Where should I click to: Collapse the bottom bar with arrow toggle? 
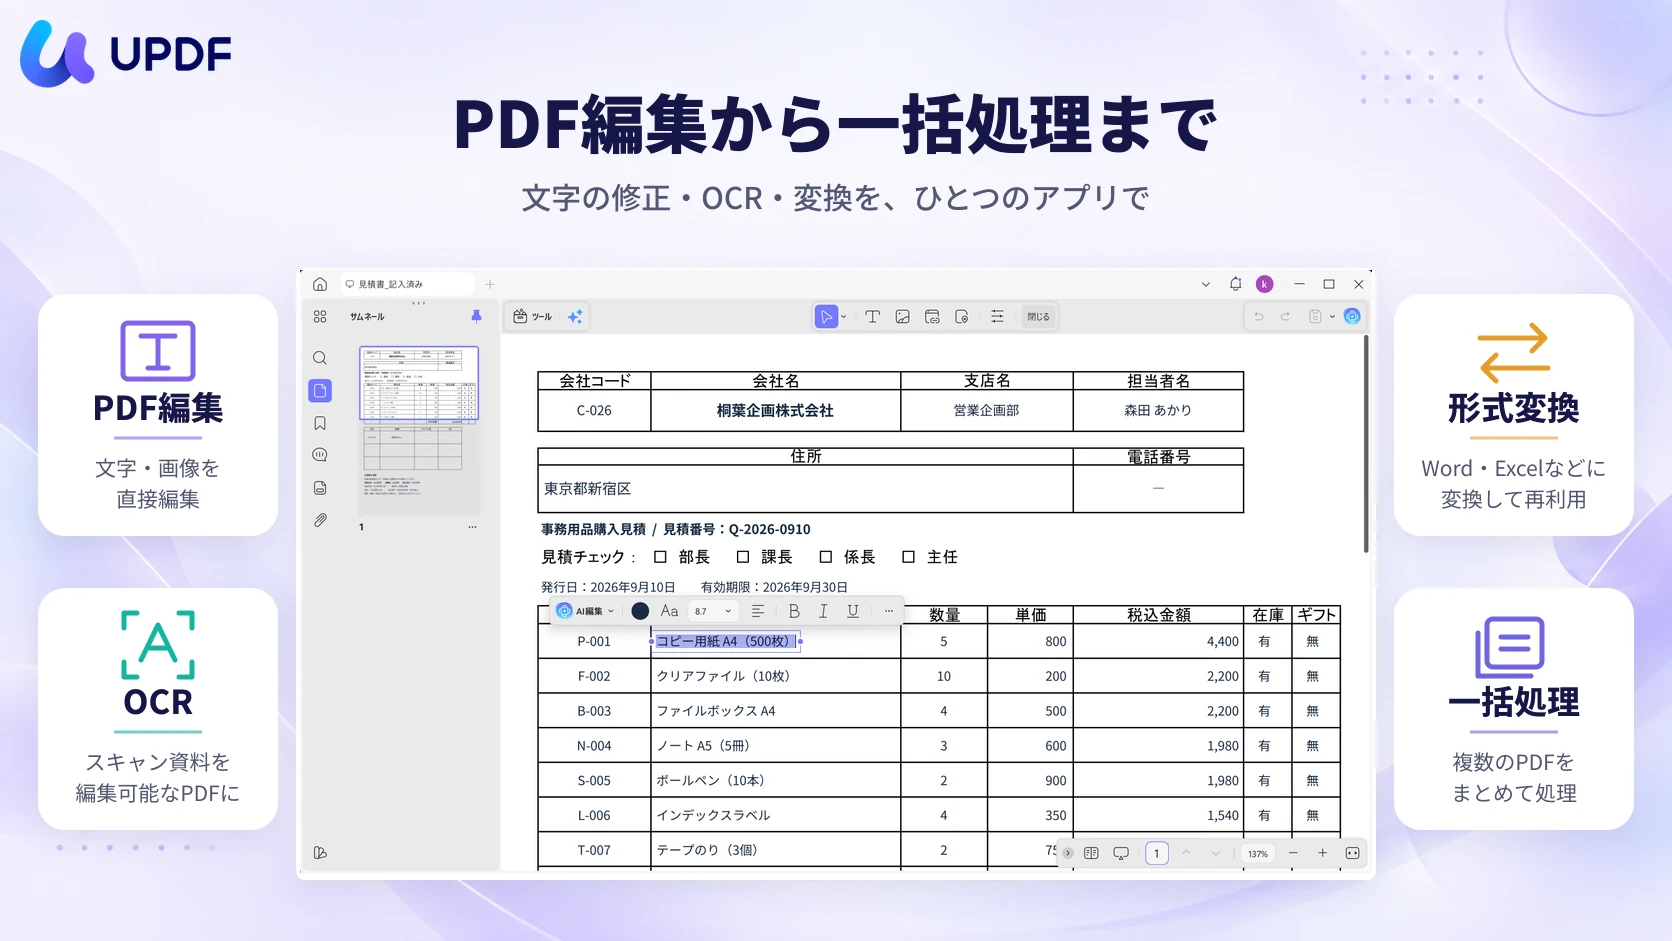coord(1068,853)
